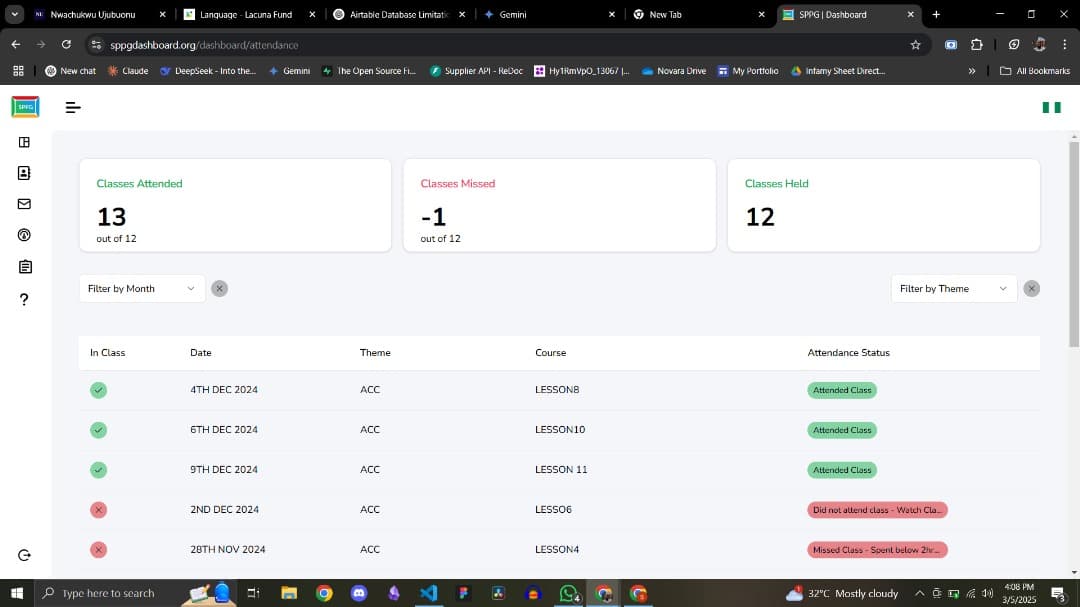Click the LESSO6 course cell
Screen dimensions: 1080x607
point(553,510)
